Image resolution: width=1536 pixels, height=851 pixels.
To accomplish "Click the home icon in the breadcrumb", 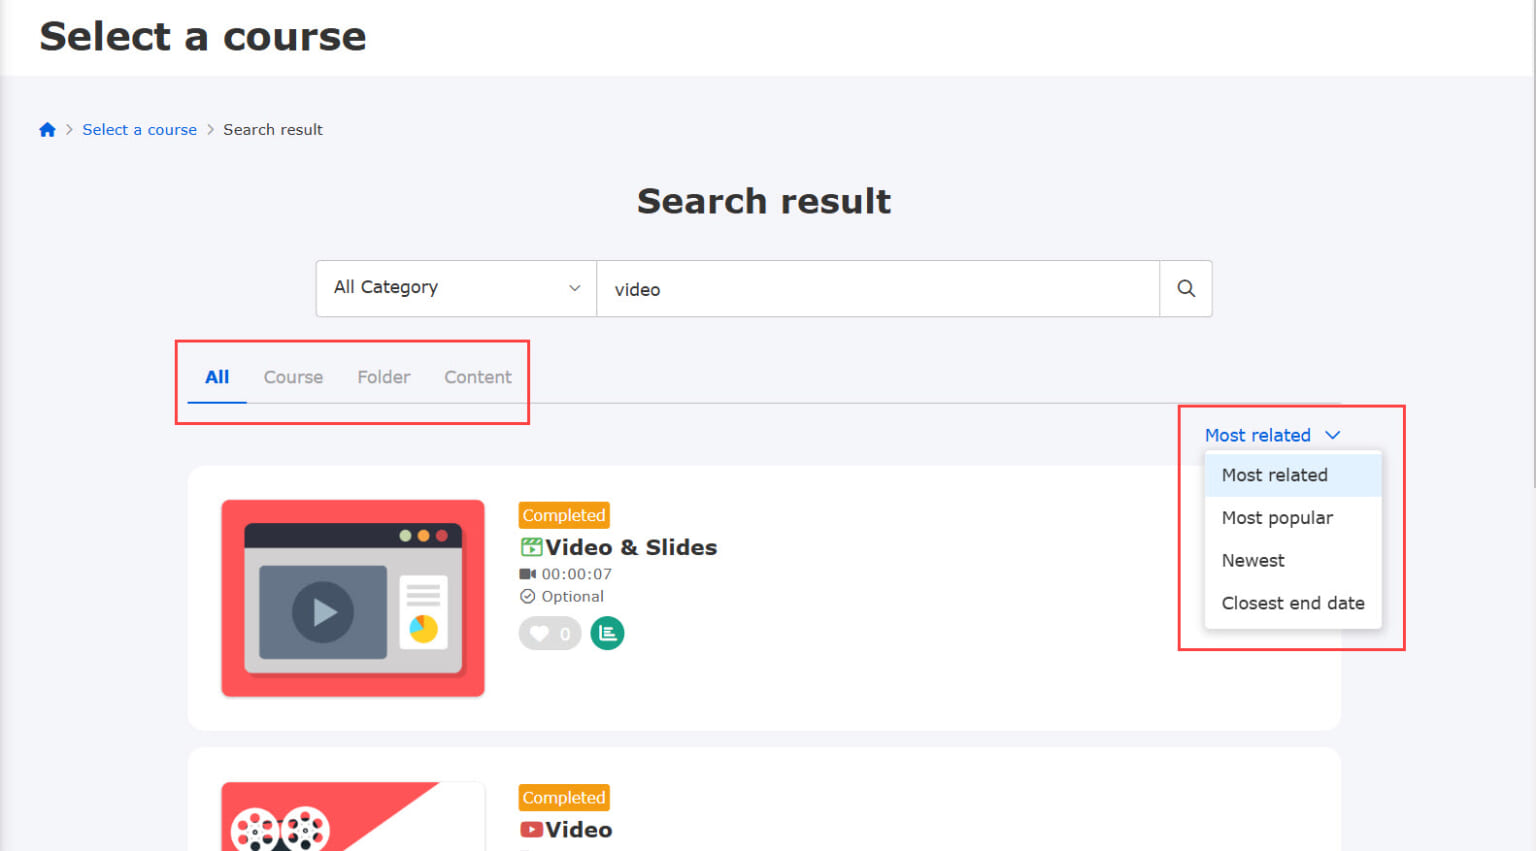I will click(47, 129).
